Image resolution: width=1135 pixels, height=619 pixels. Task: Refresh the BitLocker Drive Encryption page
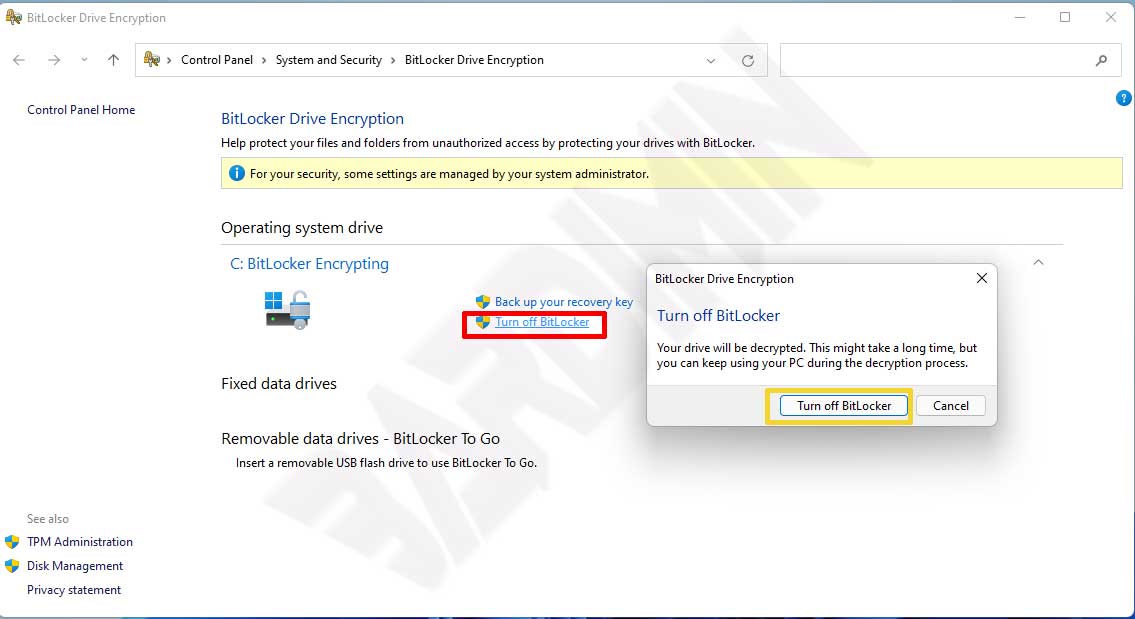[x=747, y=60]
